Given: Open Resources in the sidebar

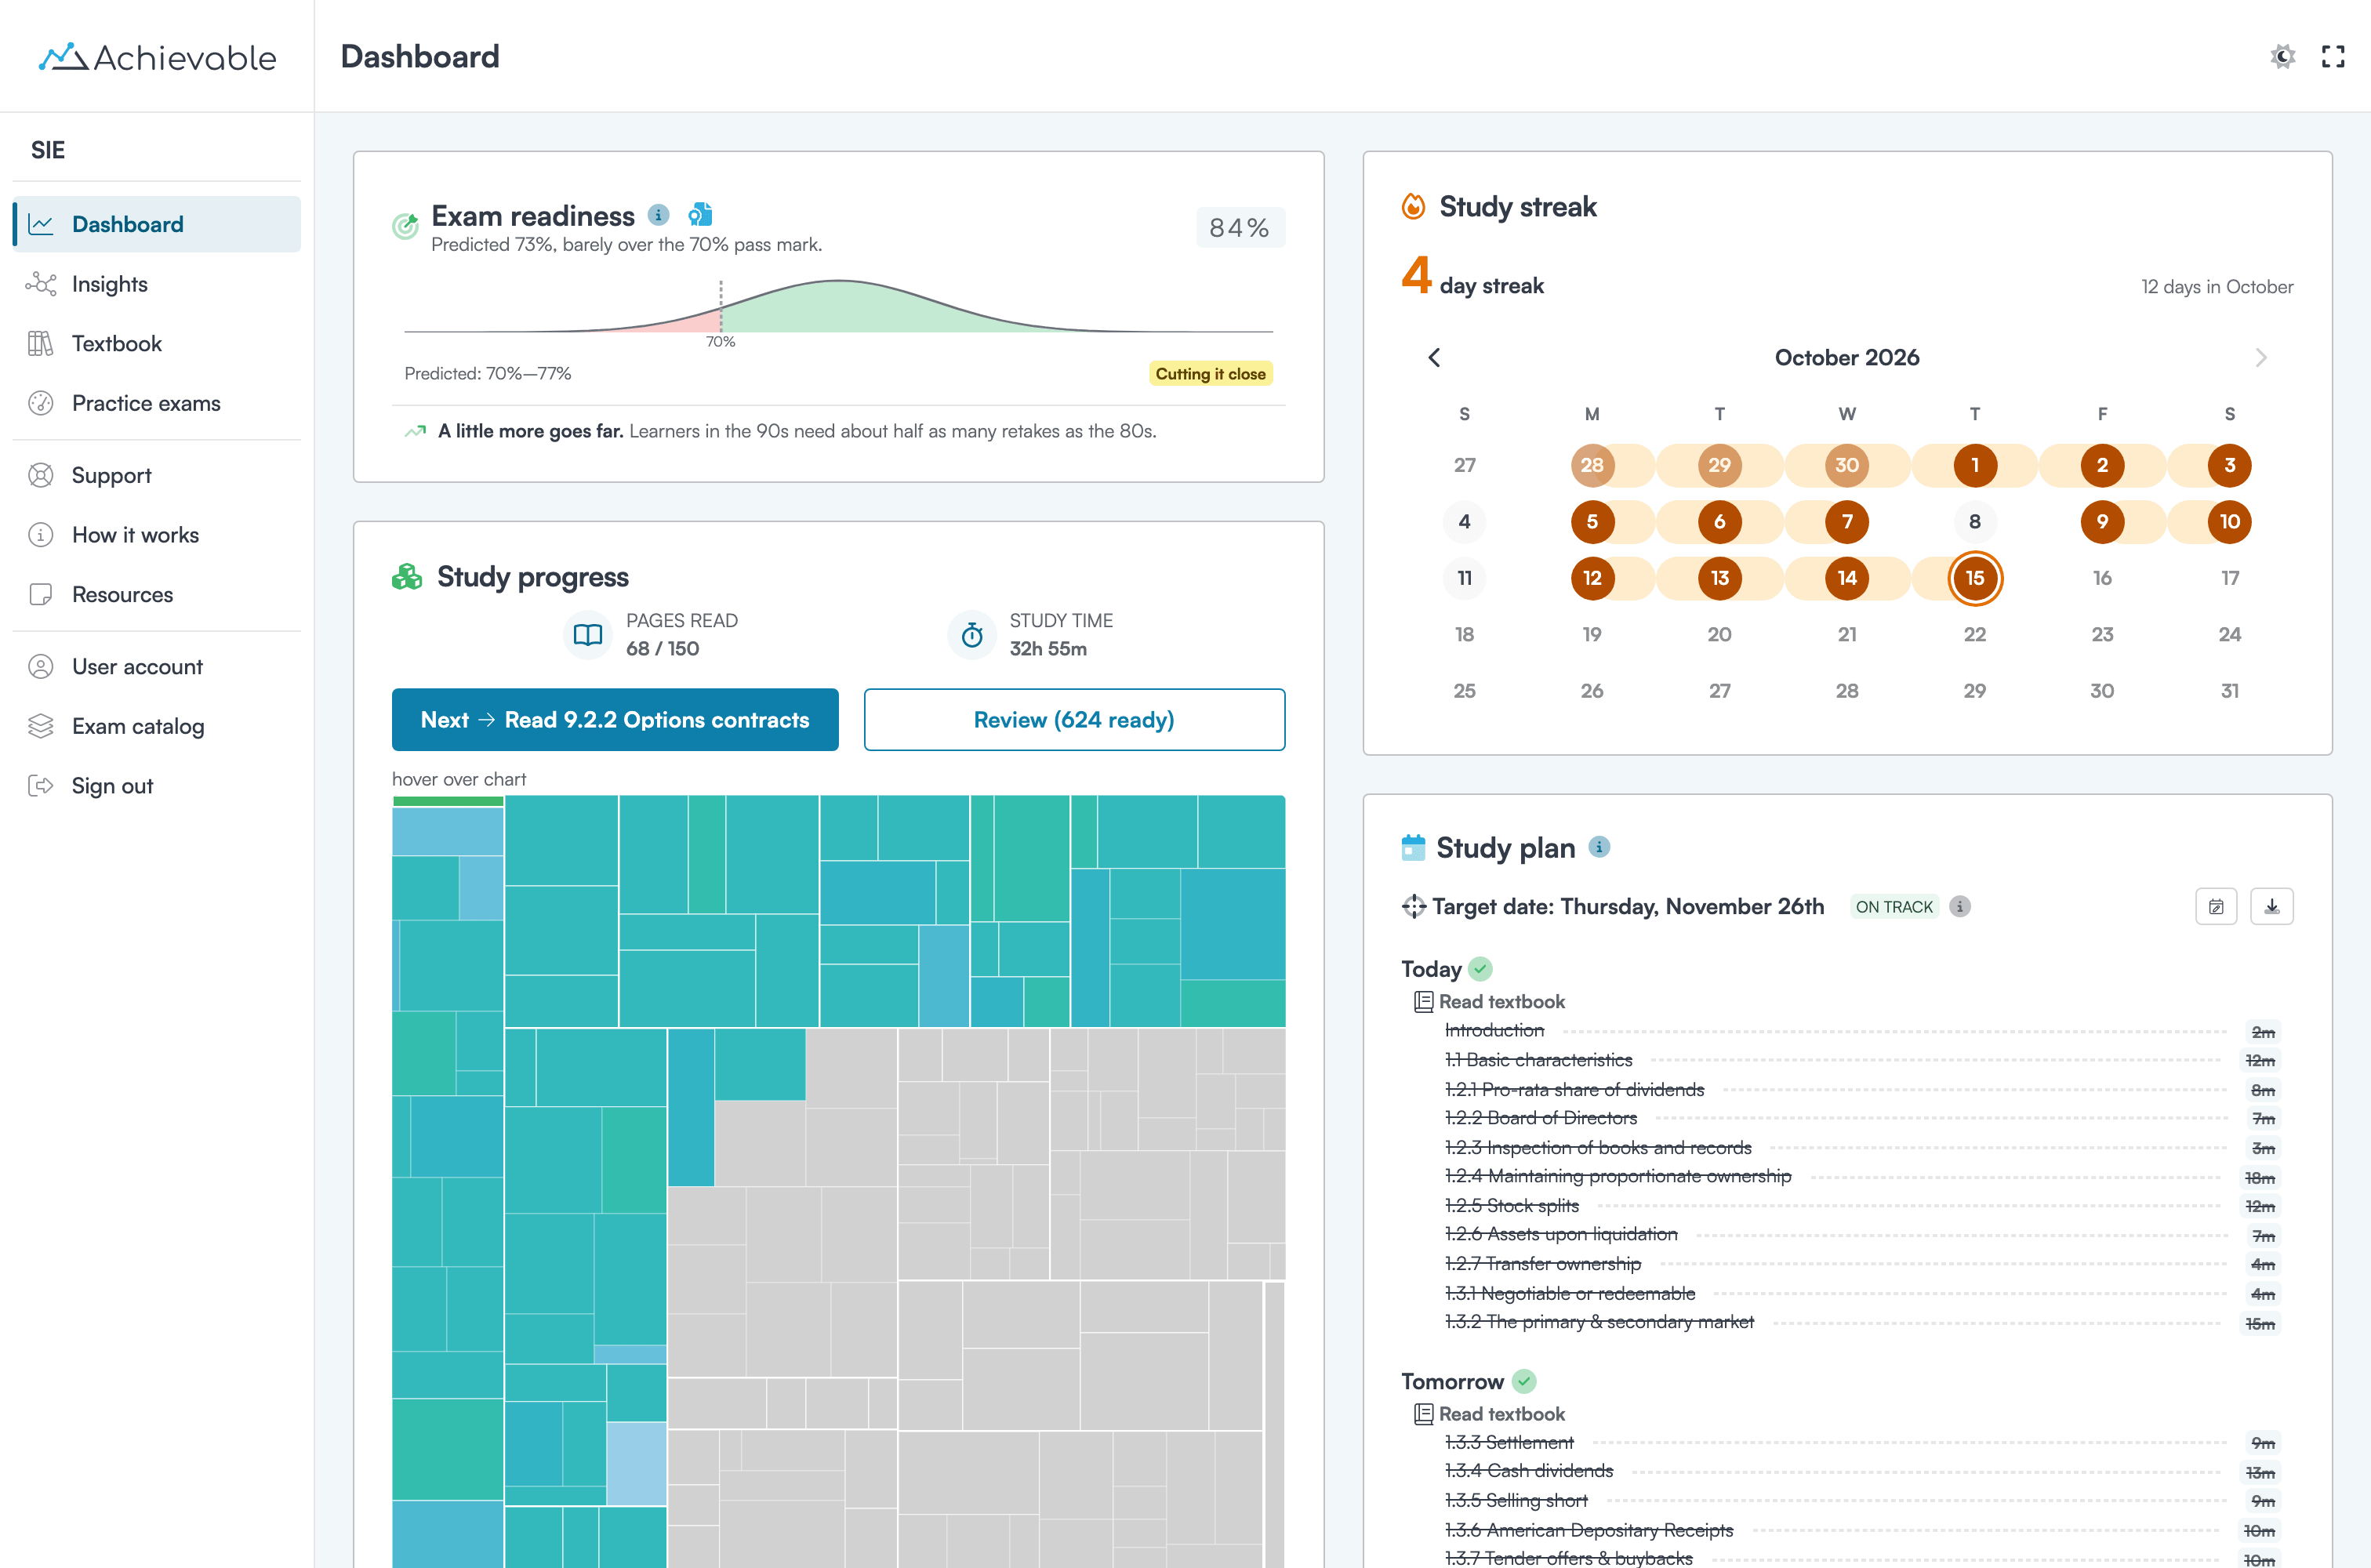Looking at the screenshot, I should tap(157, 594).
